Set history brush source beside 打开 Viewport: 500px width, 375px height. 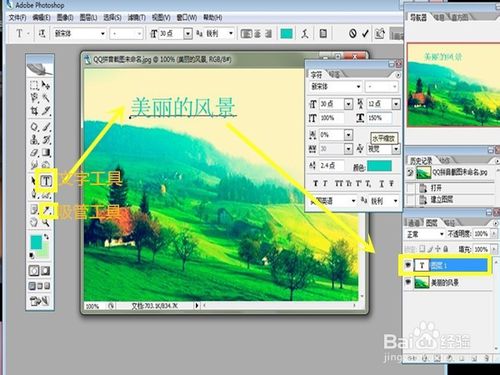(x=410, y=188)
